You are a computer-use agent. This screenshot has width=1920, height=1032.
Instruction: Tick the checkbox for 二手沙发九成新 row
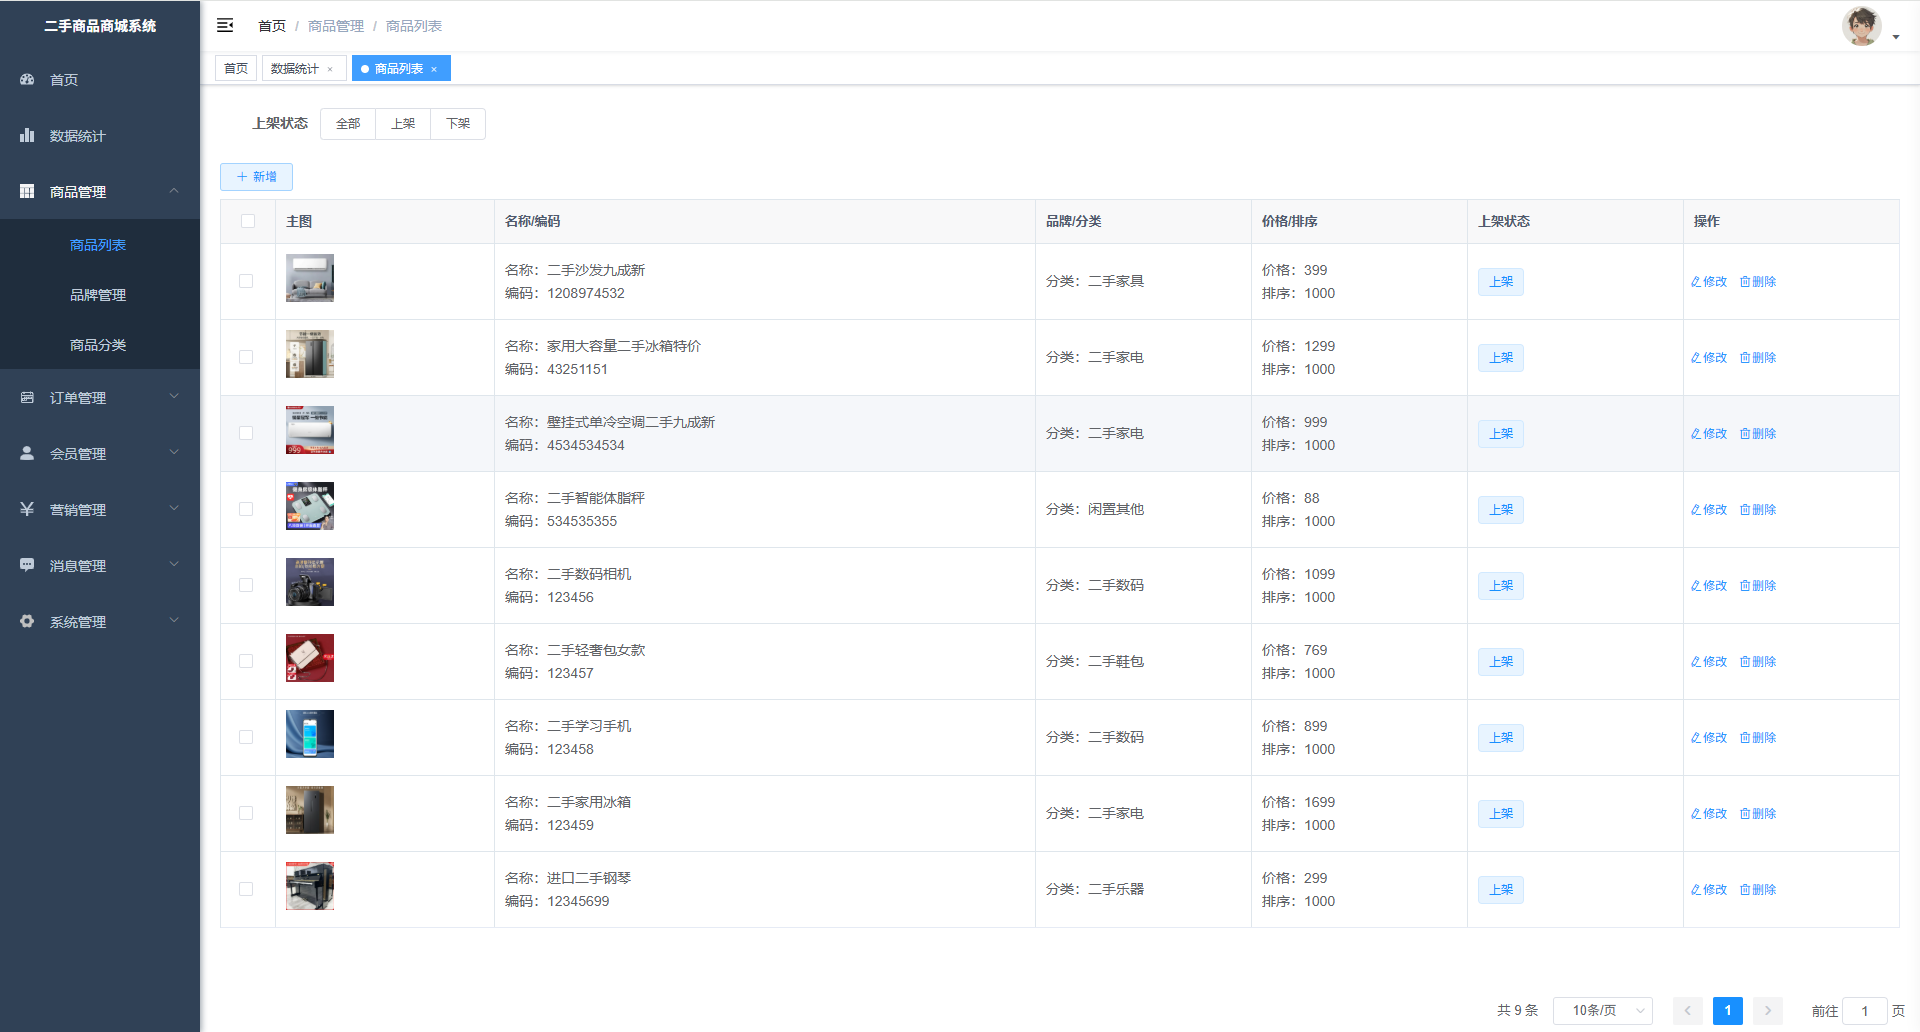click(246, 281)
